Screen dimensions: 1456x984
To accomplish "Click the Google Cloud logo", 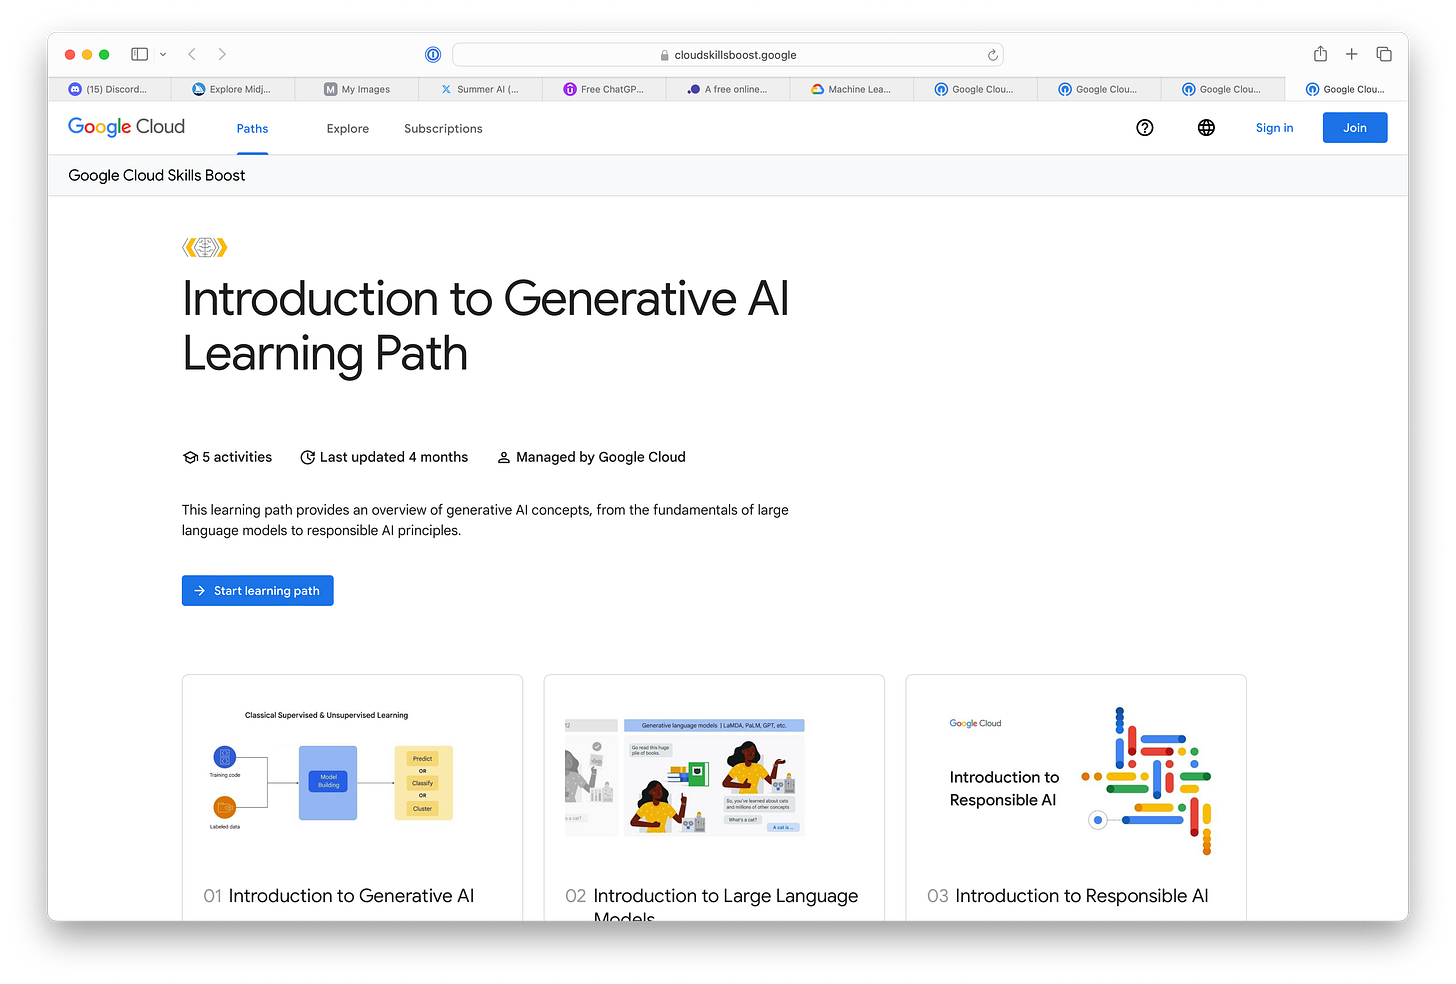I will (126, 127).
